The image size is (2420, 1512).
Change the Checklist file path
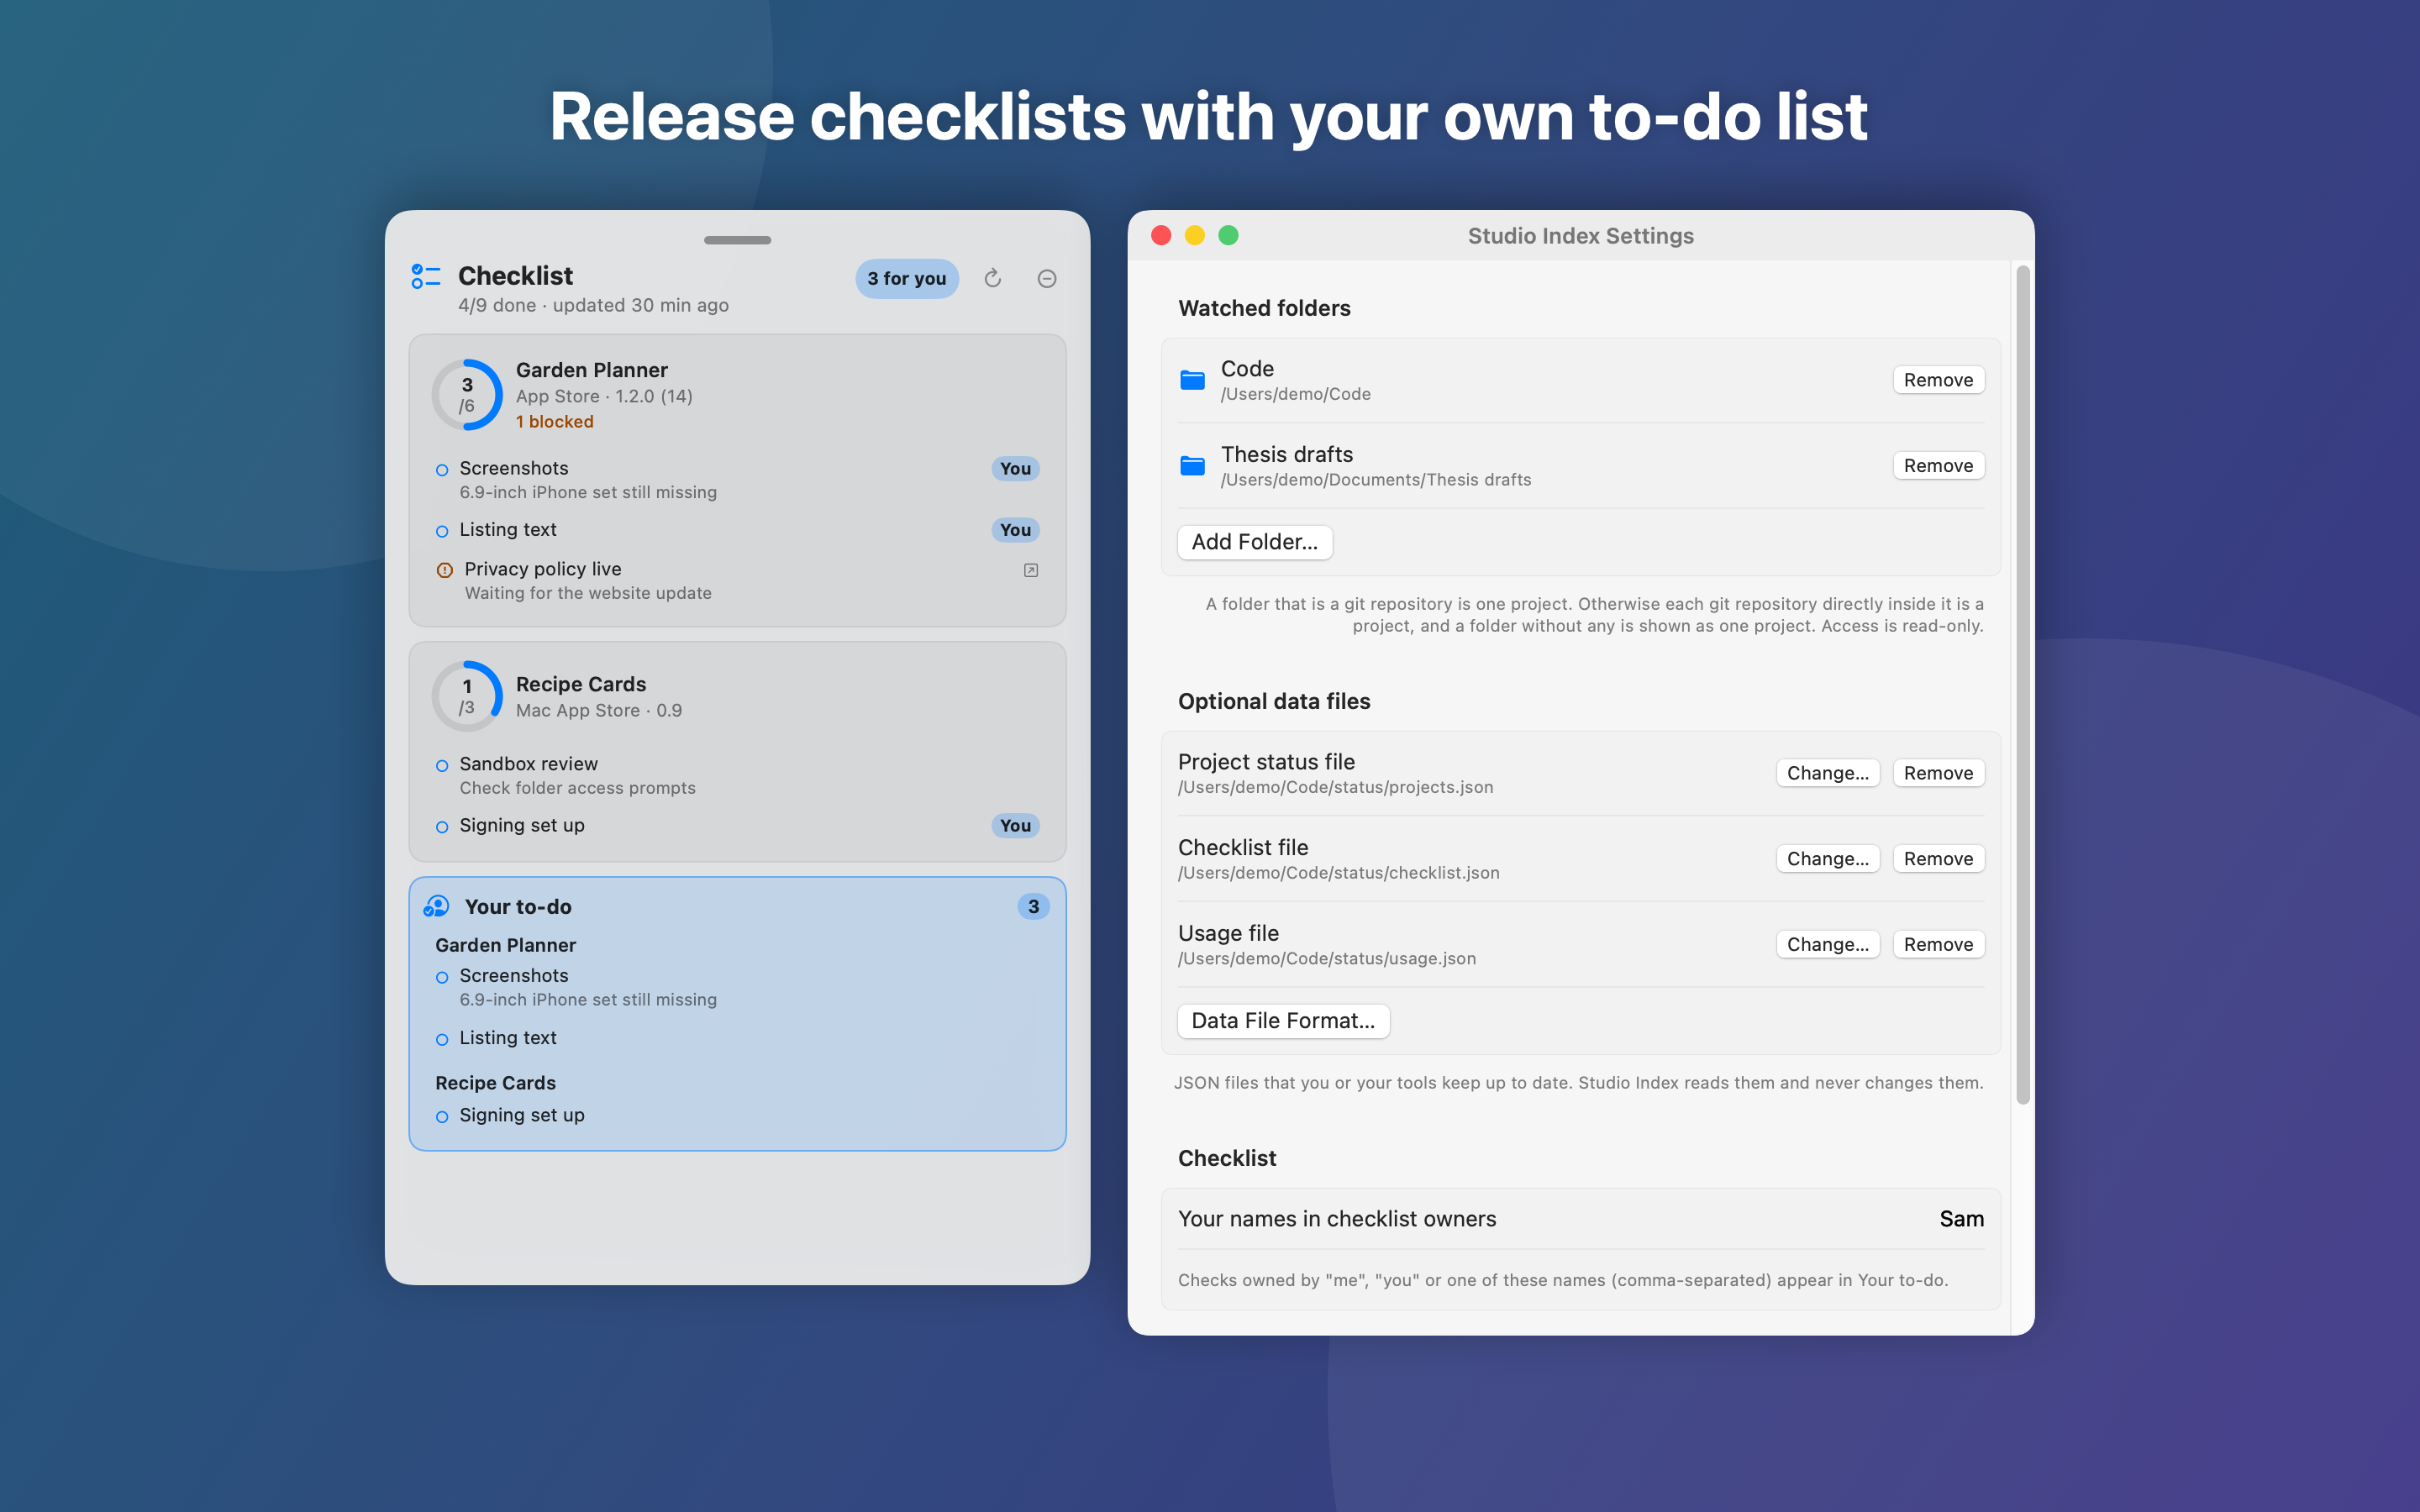[x=1827, y=859]
